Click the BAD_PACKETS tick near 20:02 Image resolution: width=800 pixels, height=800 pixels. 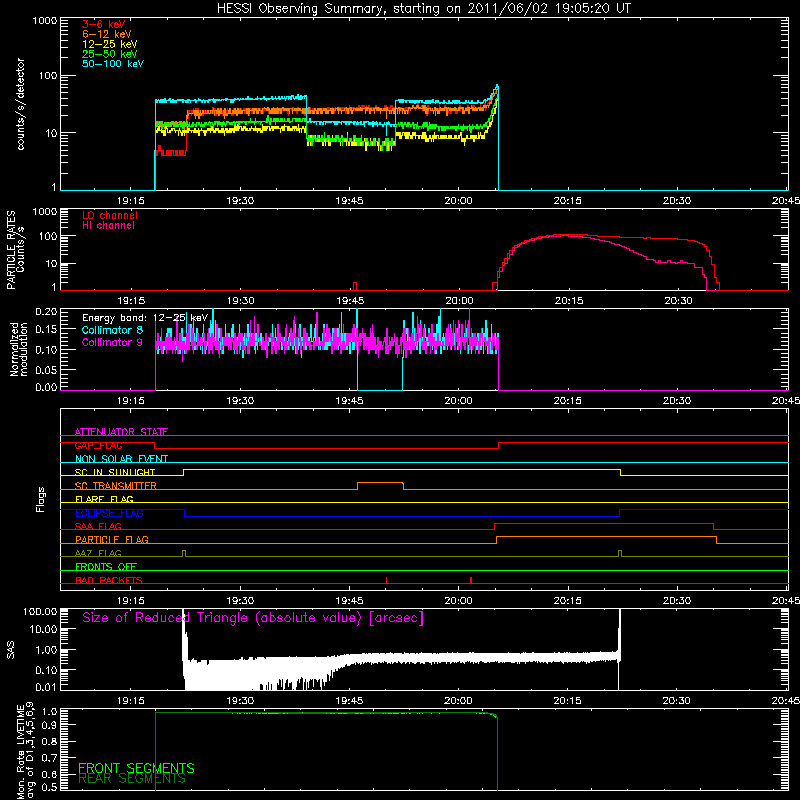pos(471,580)
